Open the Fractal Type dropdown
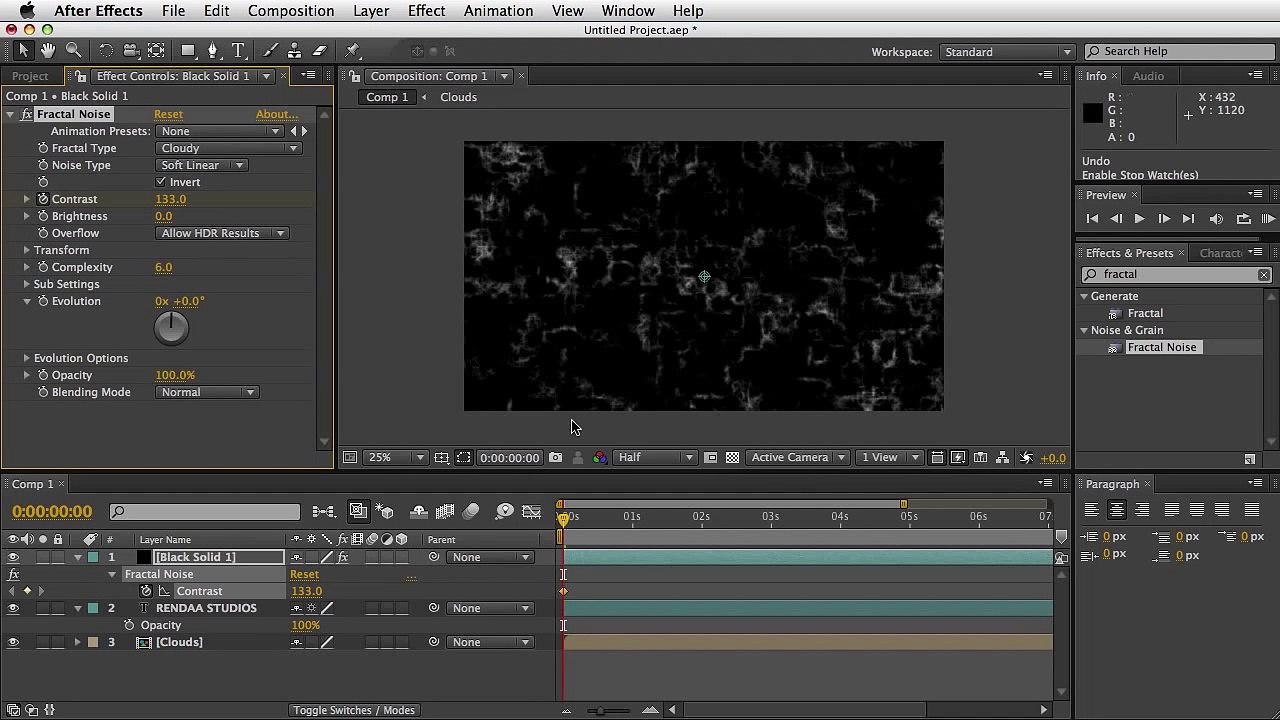Screen dimensions: 1280x720 (x=229, y=148)
